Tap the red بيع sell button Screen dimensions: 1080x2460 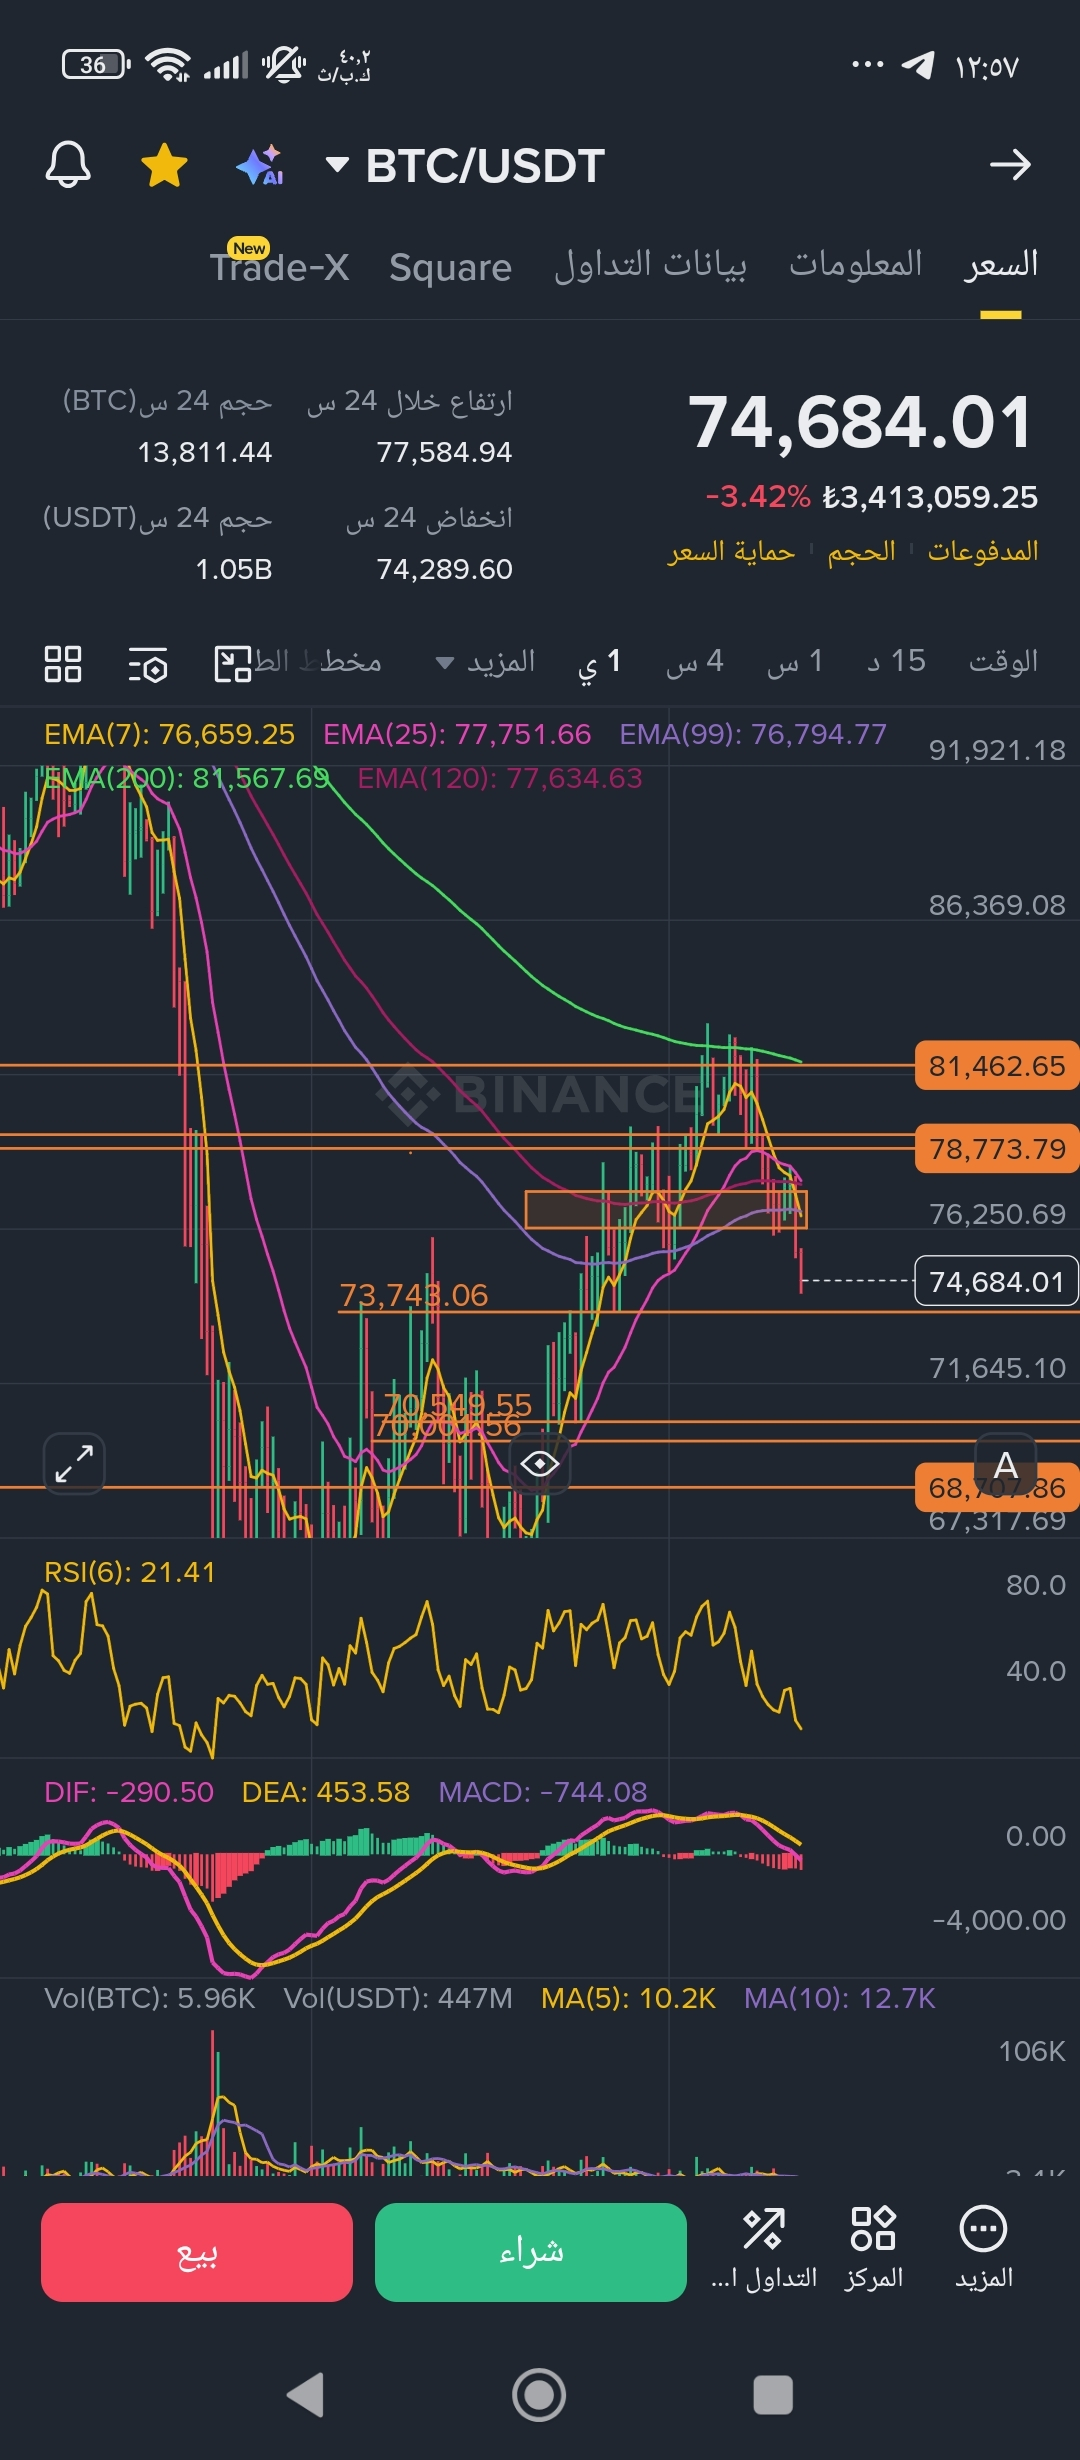tap(197, 2252)
